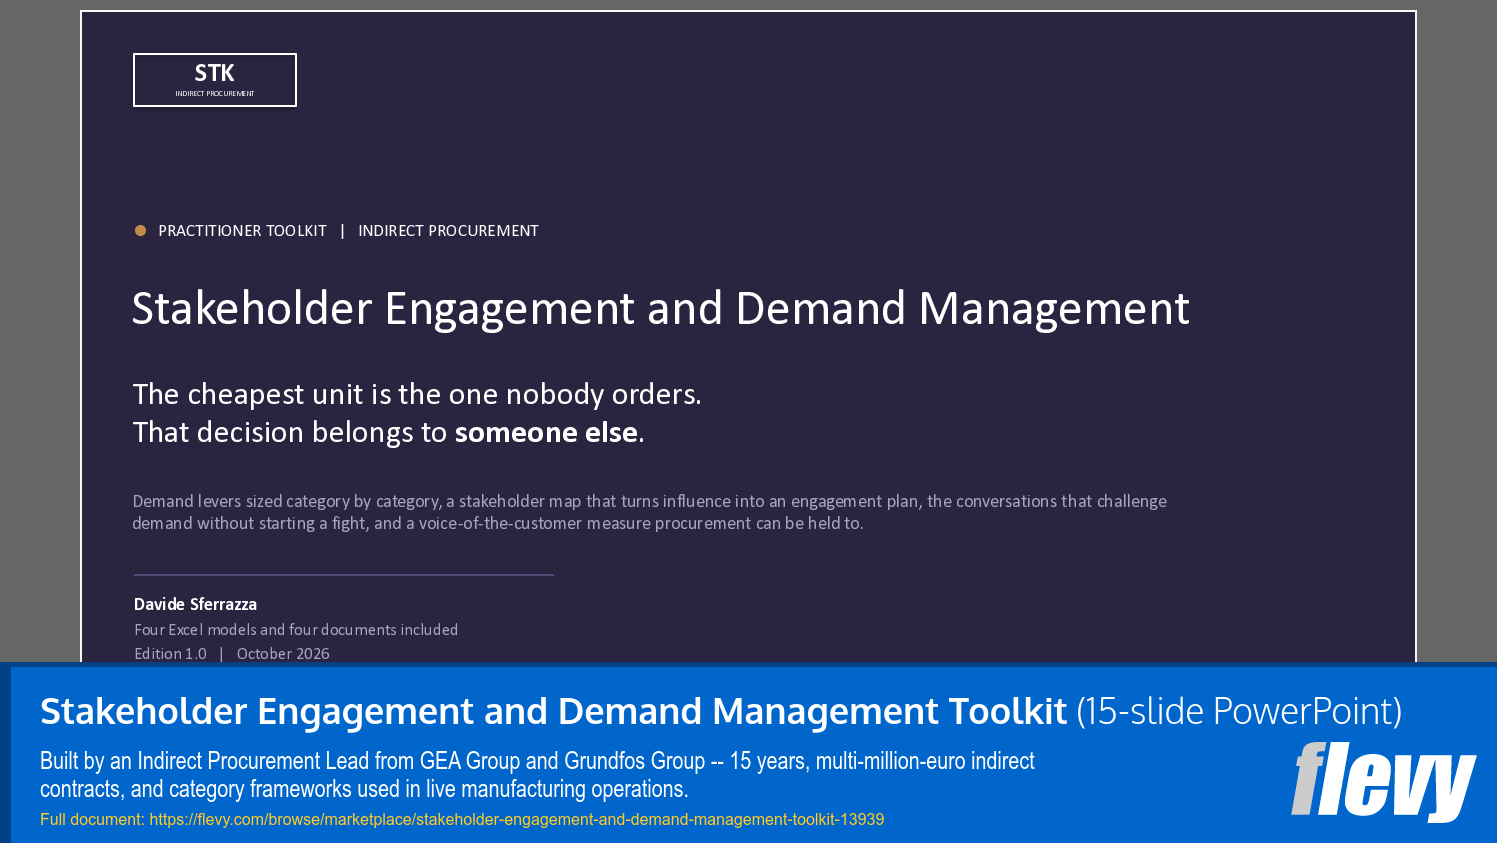Click the bold words 'someone else'
1497x843 pixels.
(x=546, y=432)
